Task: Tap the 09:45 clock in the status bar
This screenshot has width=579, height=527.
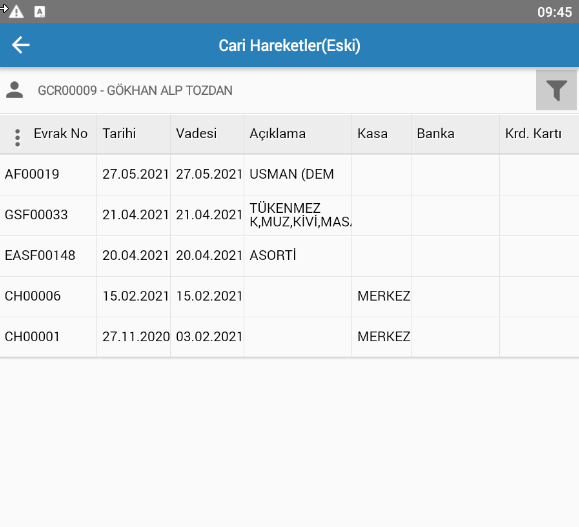Action: 554,12
